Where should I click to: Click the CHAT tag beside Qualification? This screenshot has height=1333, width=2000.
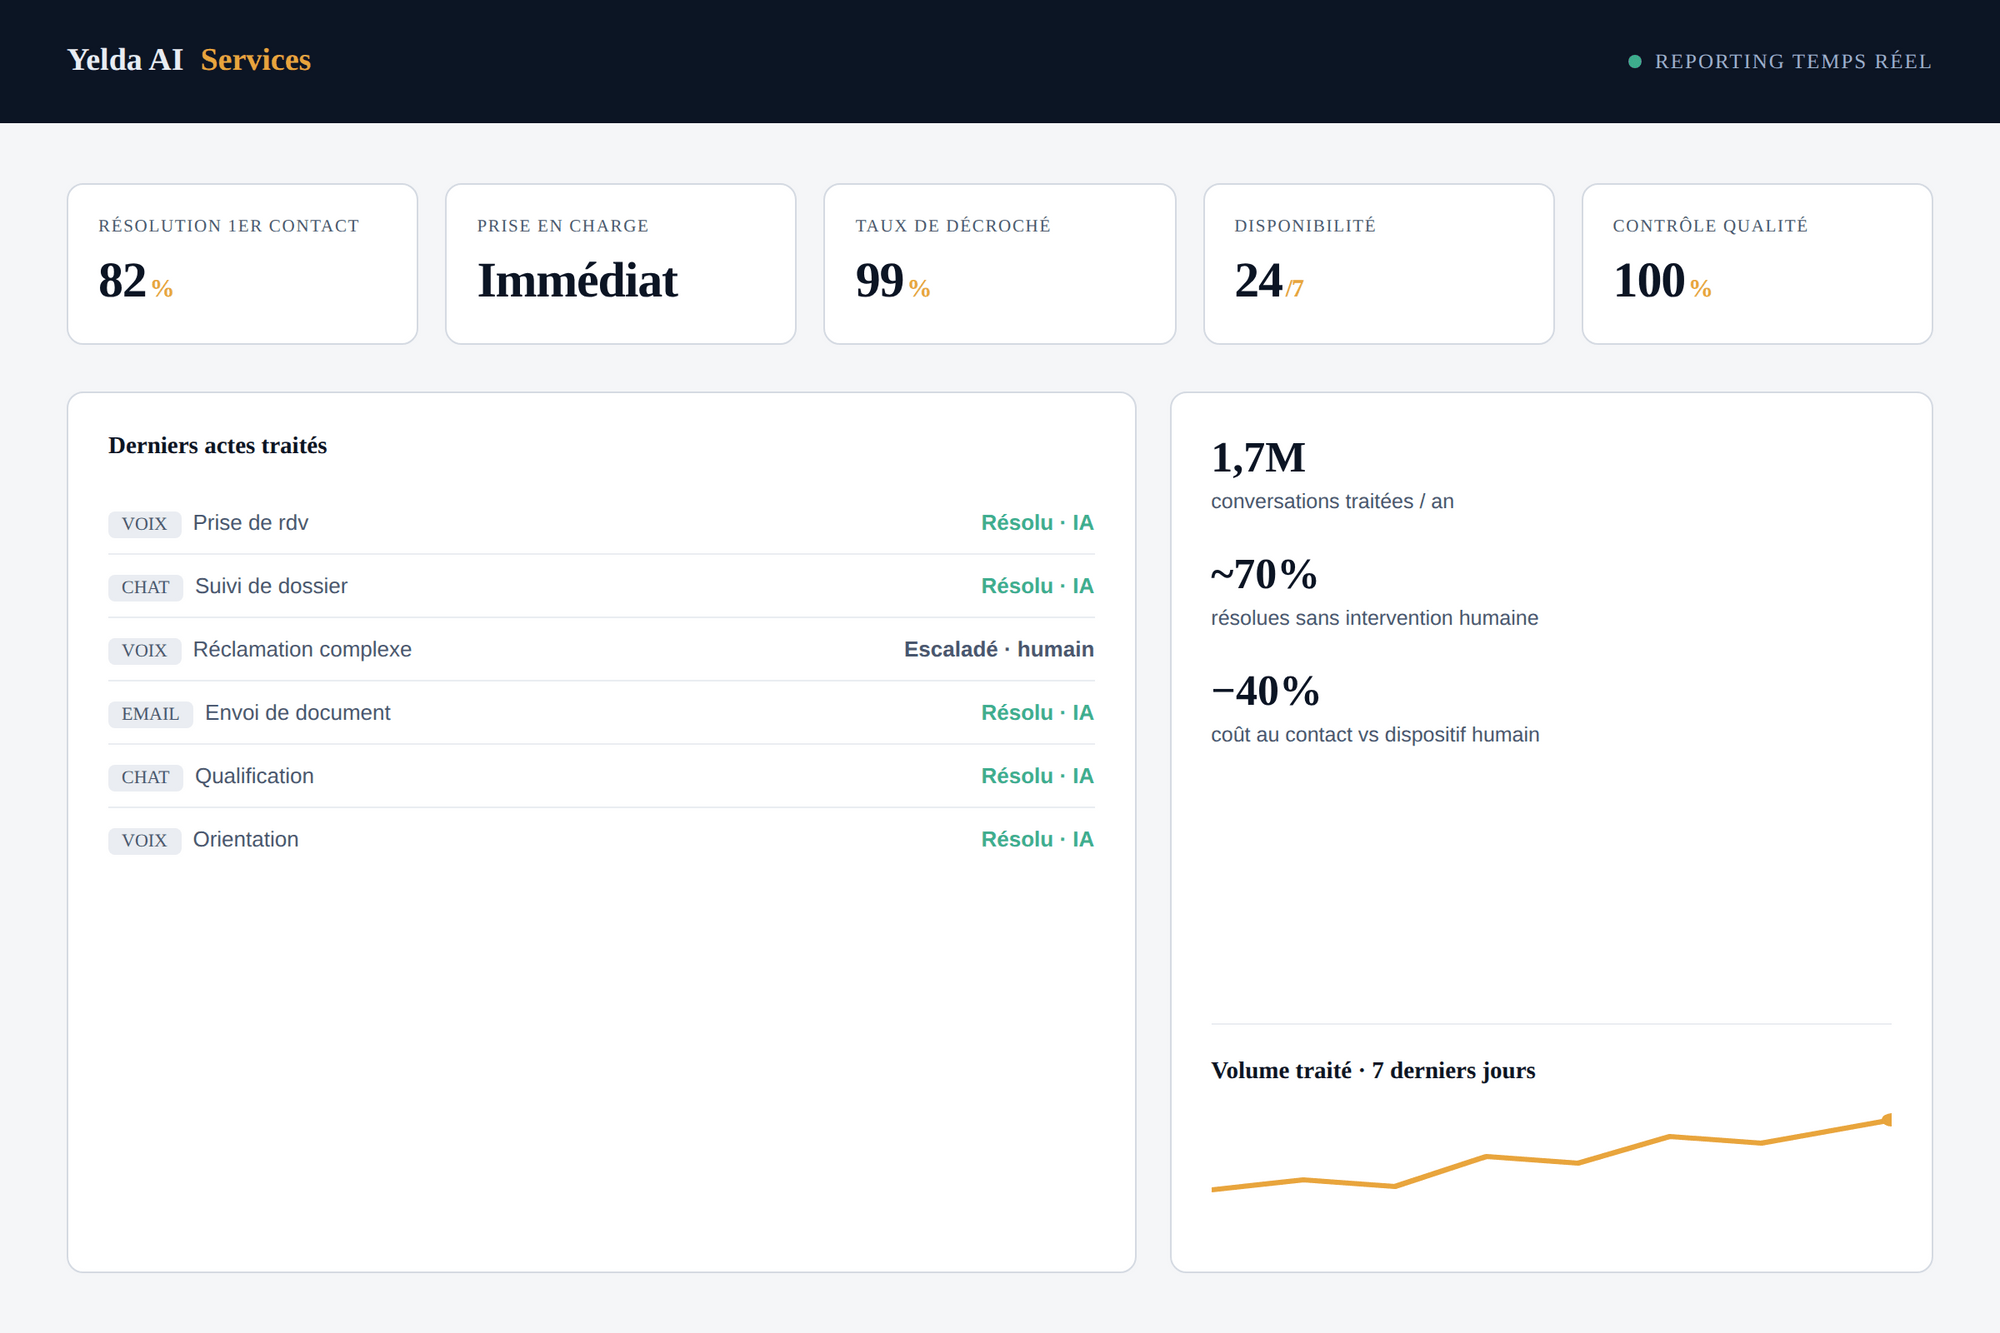pyautogui.click(x=145, y=777)
